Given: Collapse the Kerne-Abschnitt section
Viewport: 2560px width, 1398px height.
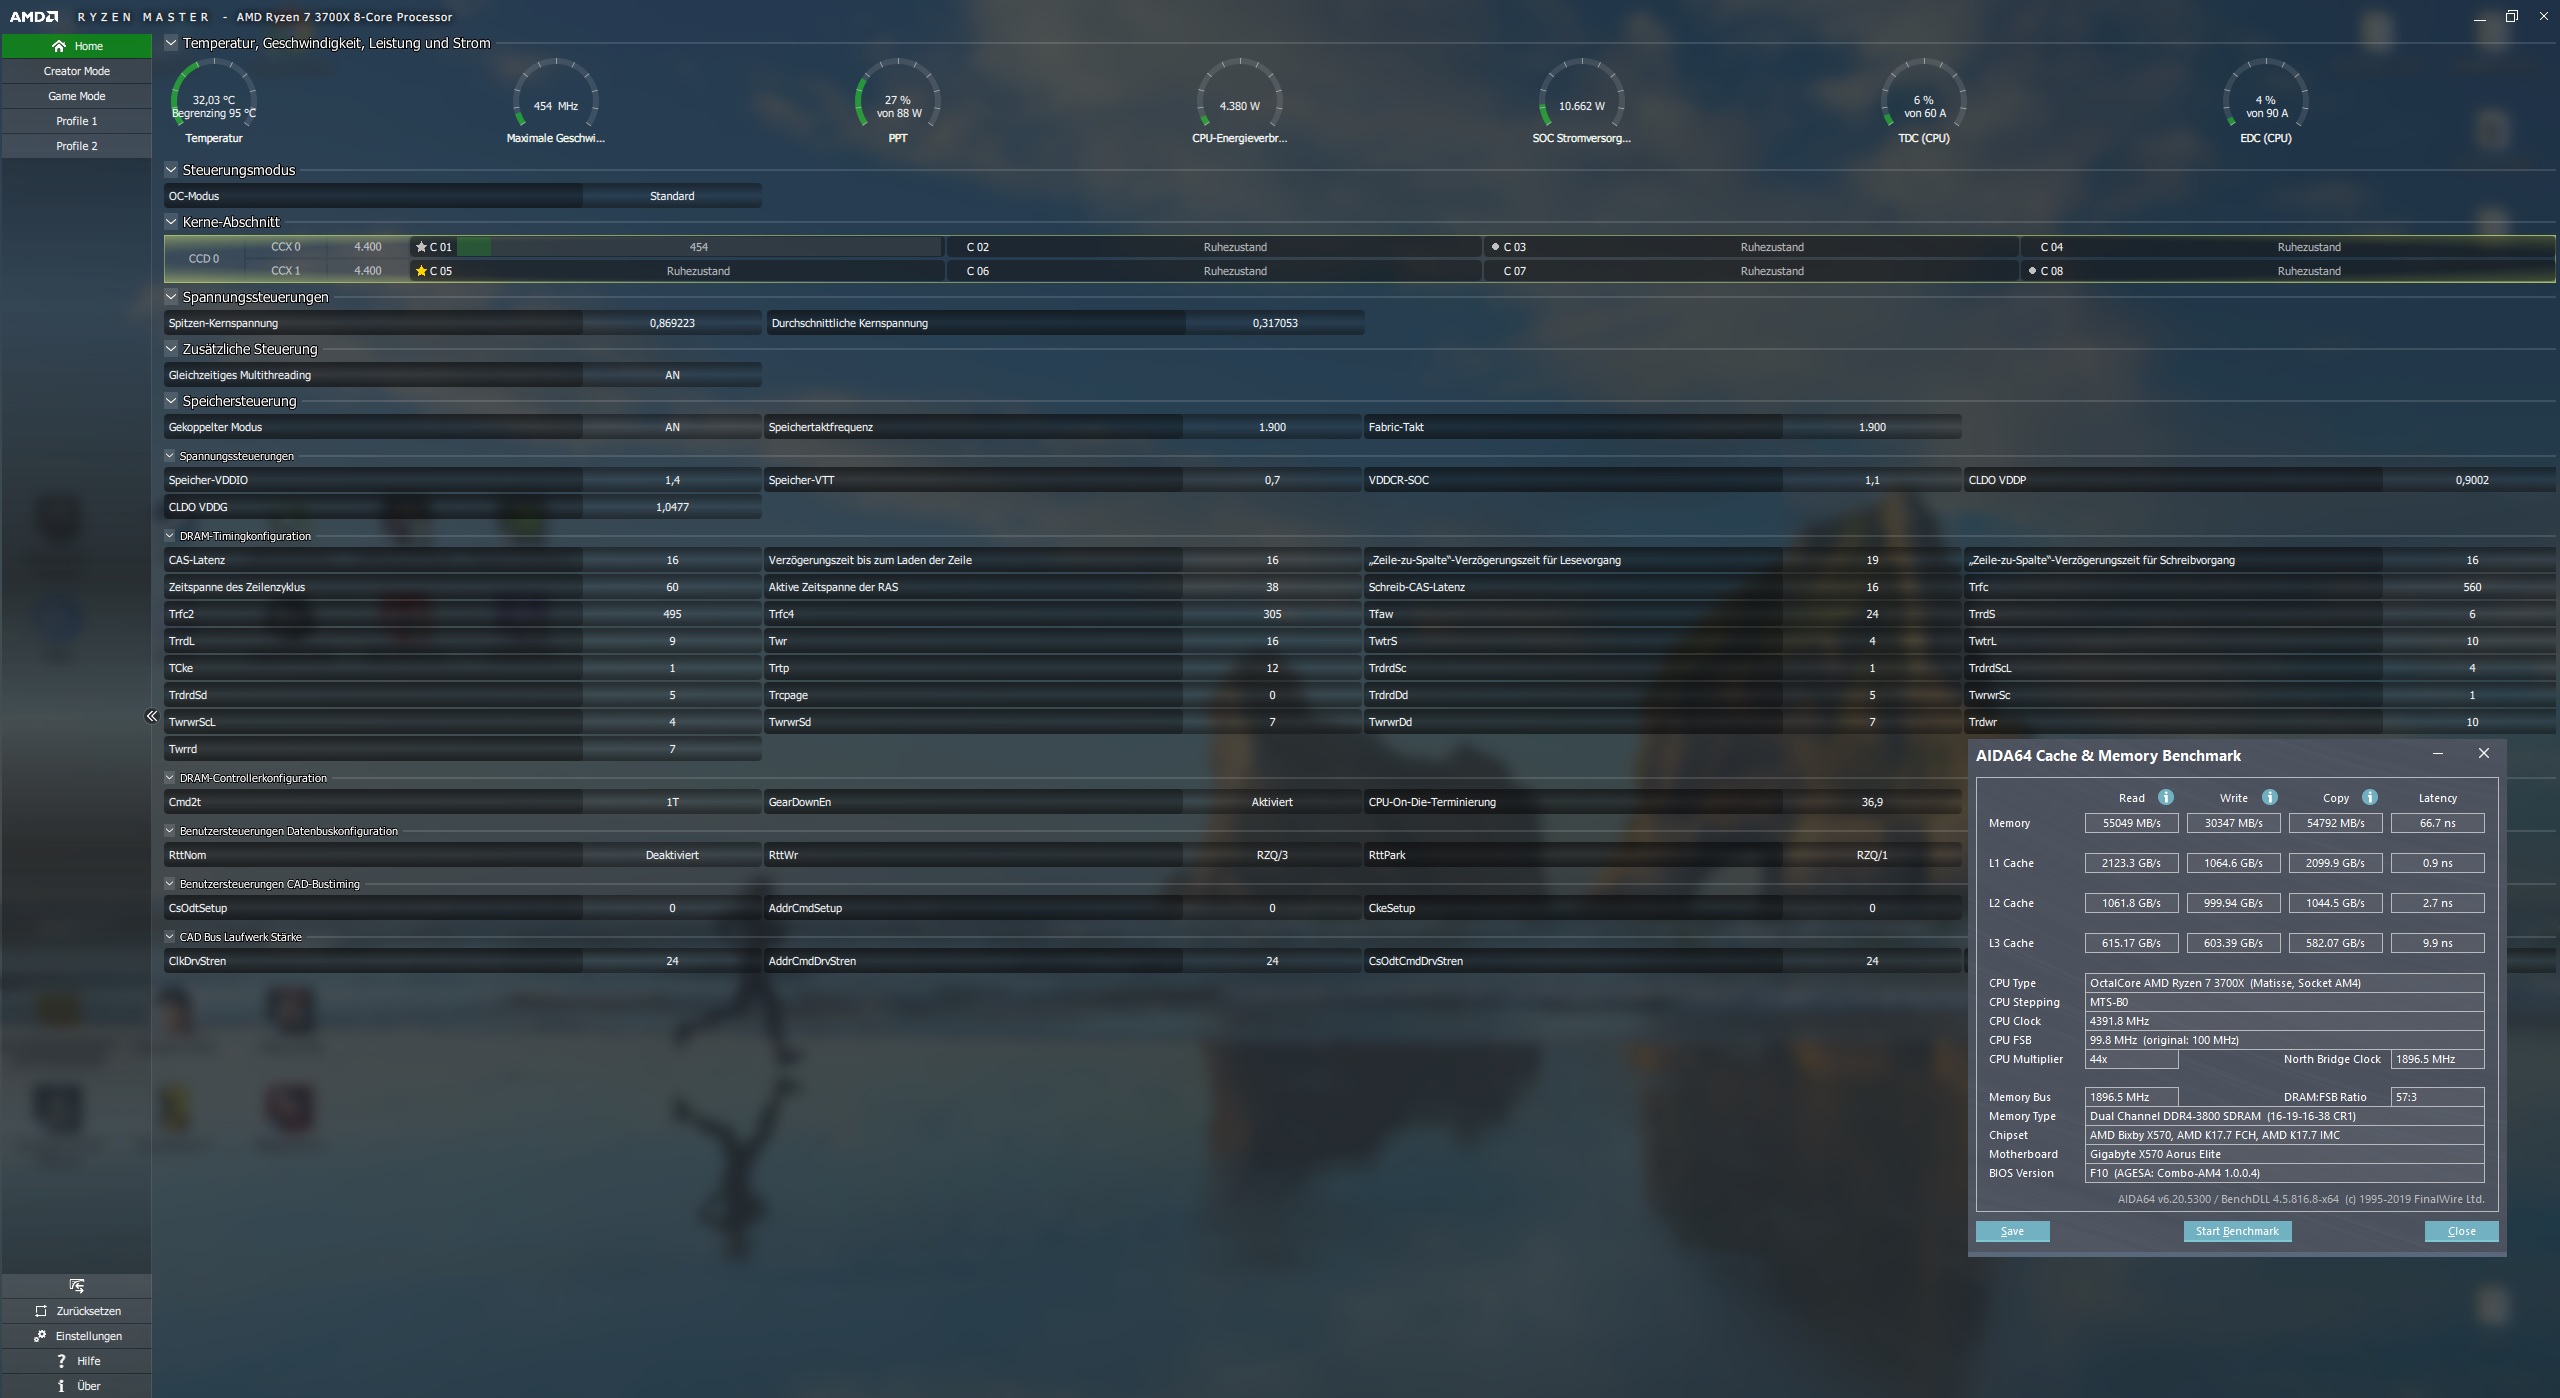Looking at the screenshot, I should (x=171, y=222).
